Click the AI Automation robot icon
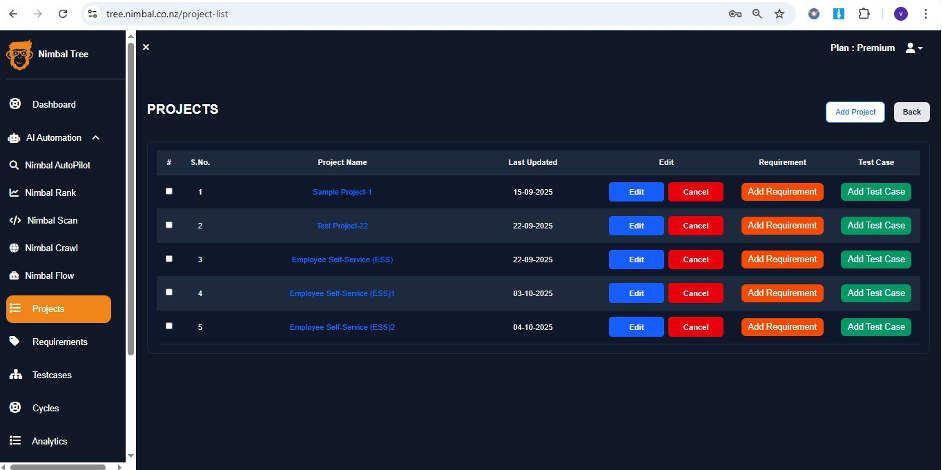This screenshot has width=942, height=470. click(14, 138)
